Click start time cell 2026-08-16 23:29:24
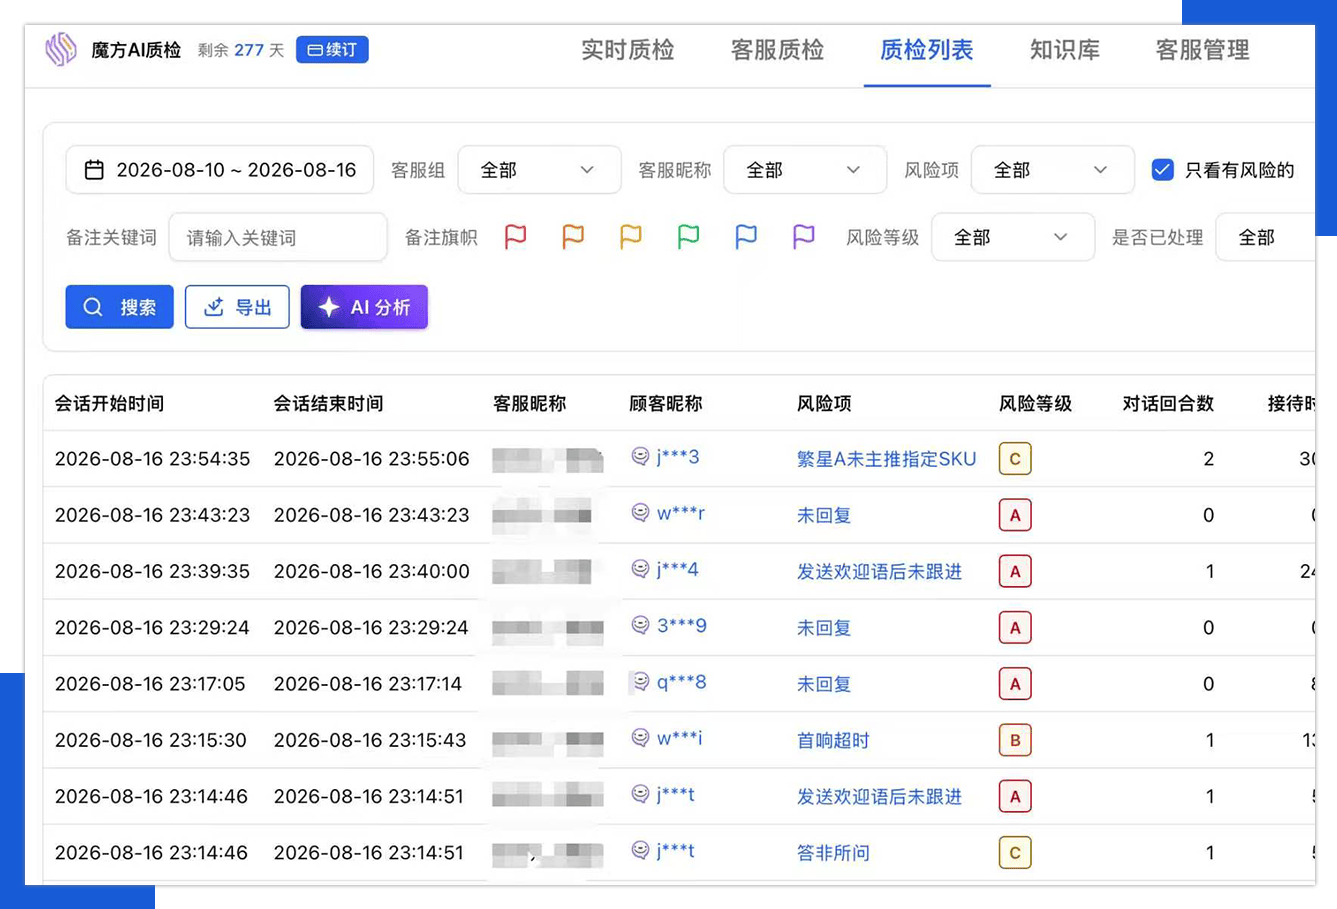1337x909 pixels. 152,628
